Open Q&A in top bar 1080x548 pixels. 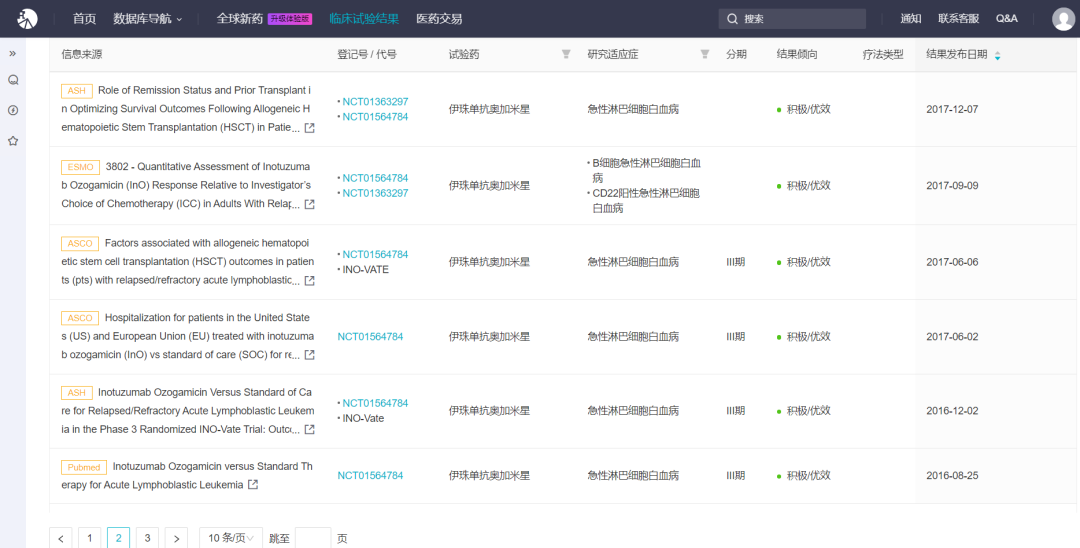[x=1006, y=19]
